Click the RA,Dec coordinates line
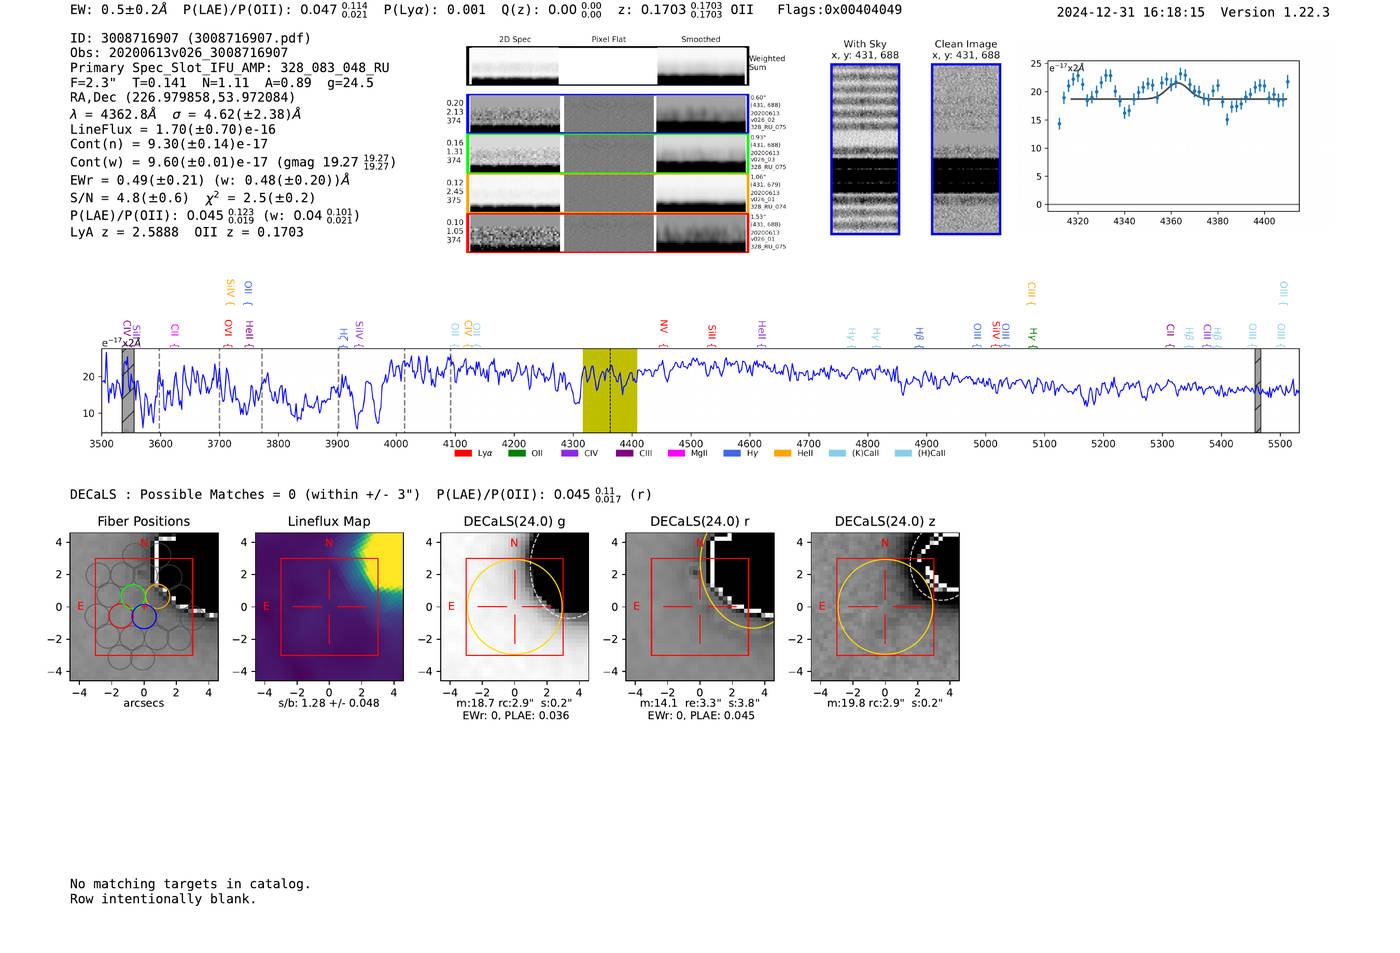The width and height of the screenshot is (1400, 953). coord(183,98)
